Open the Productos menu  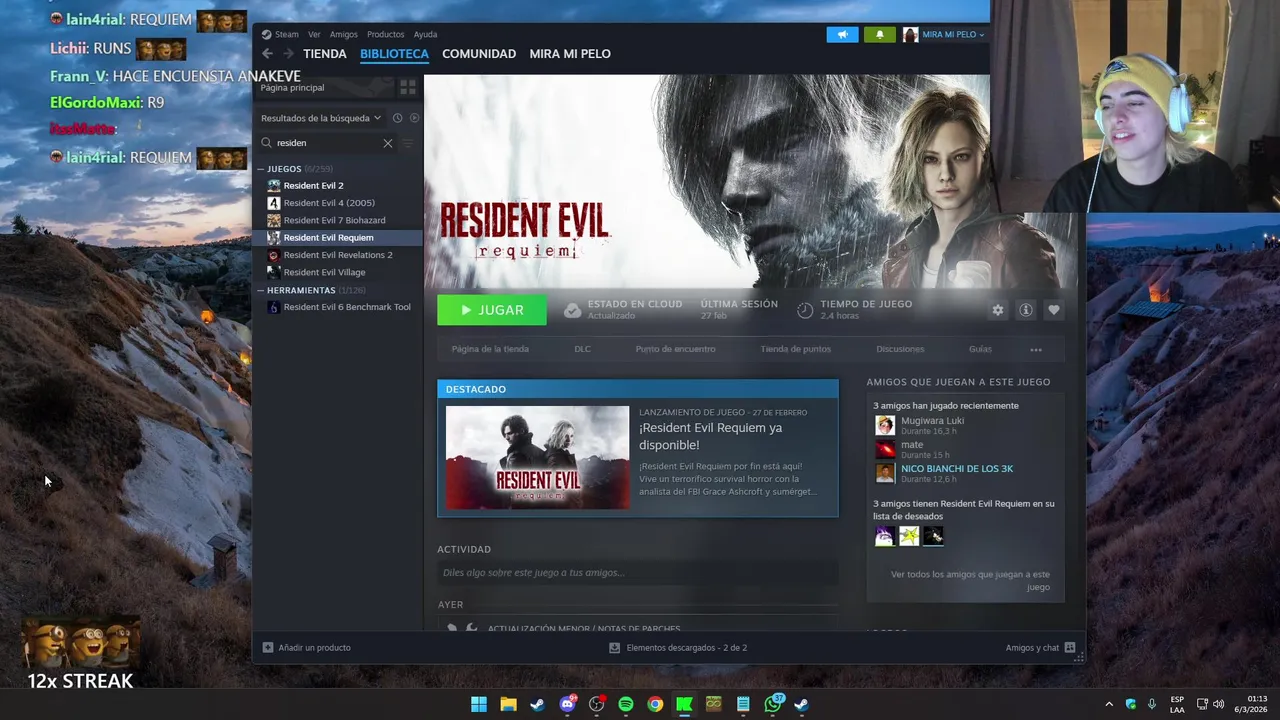[385, 34]
